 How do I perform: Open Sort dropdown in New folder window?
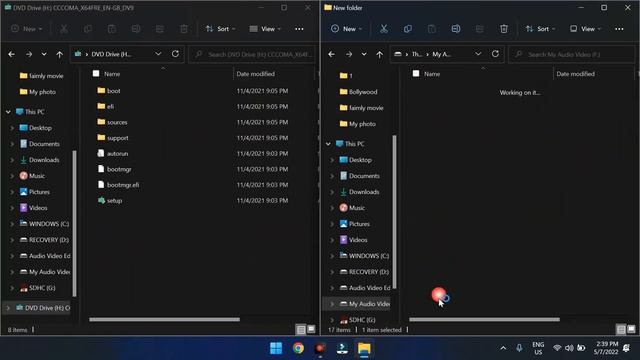(x=540, y=29)
